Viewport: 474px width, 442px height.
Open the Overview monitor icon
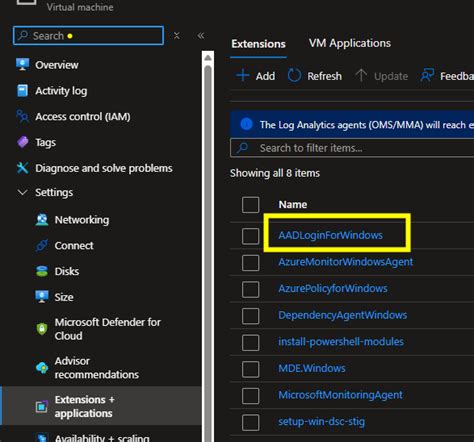click(x=22, y=65)
